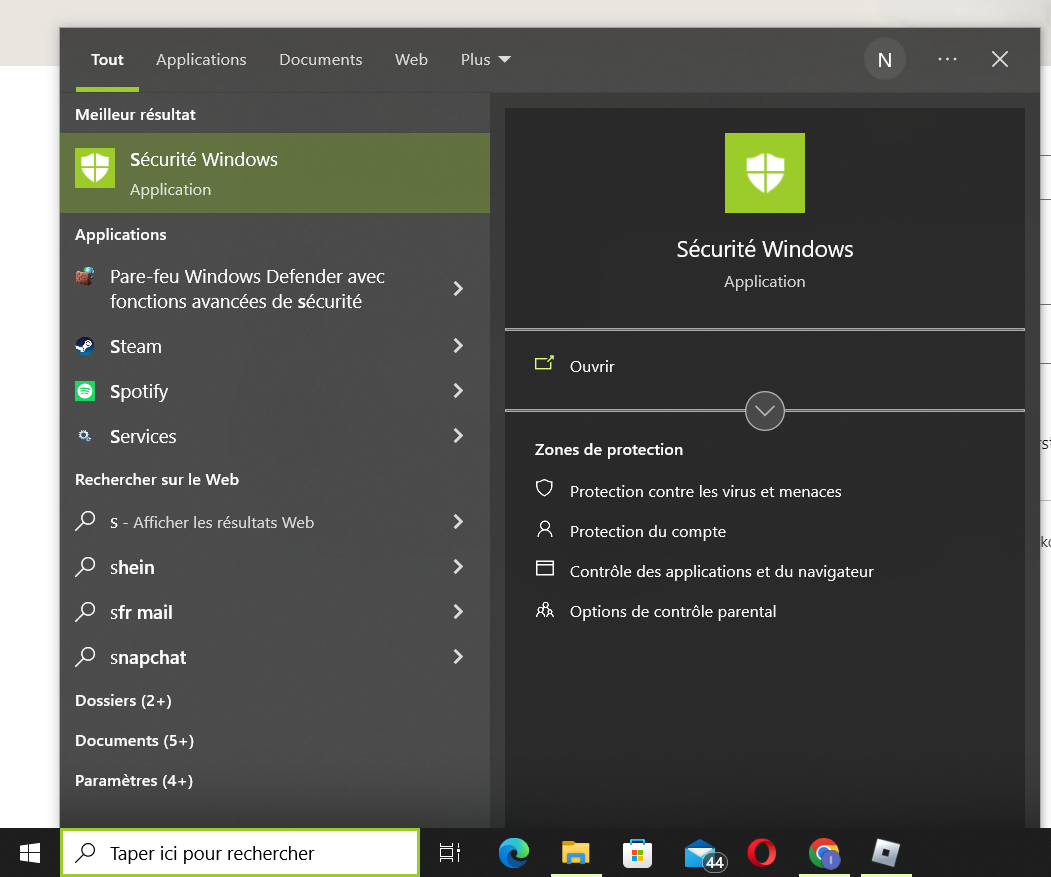Open Options de contrôle parental
This screenshot has height=877, width=1051.
(672, 611)
